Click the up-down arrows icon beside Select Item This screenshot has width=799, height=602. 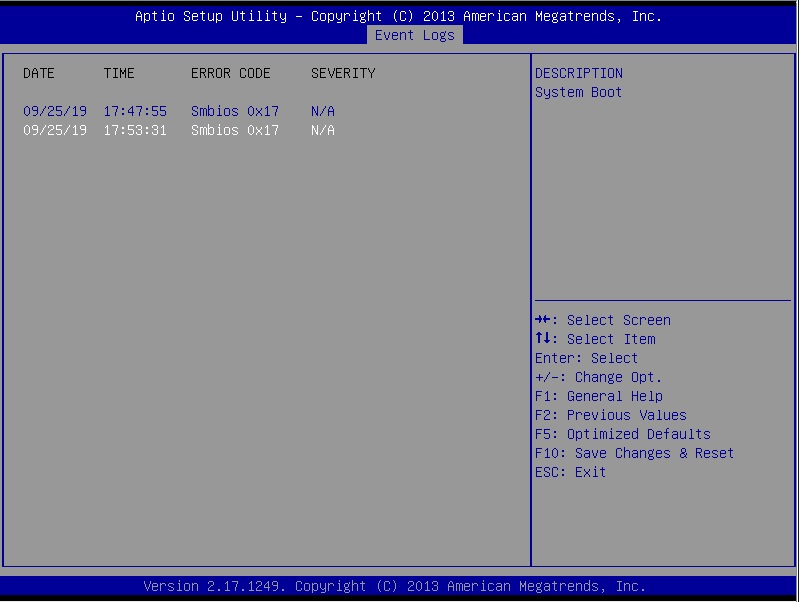click(x=543, y=339)
